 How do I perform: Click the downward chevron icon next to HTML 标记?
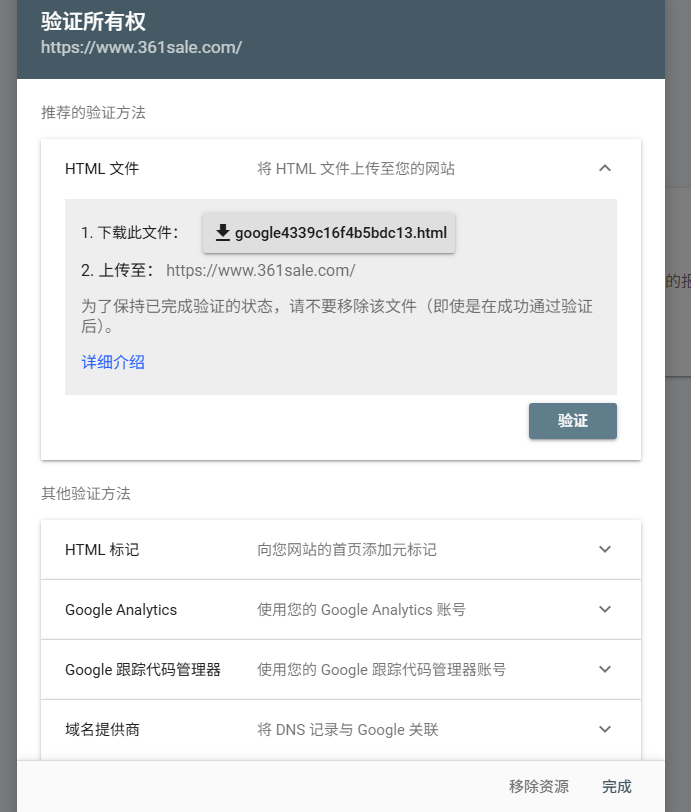coord(605,549)
